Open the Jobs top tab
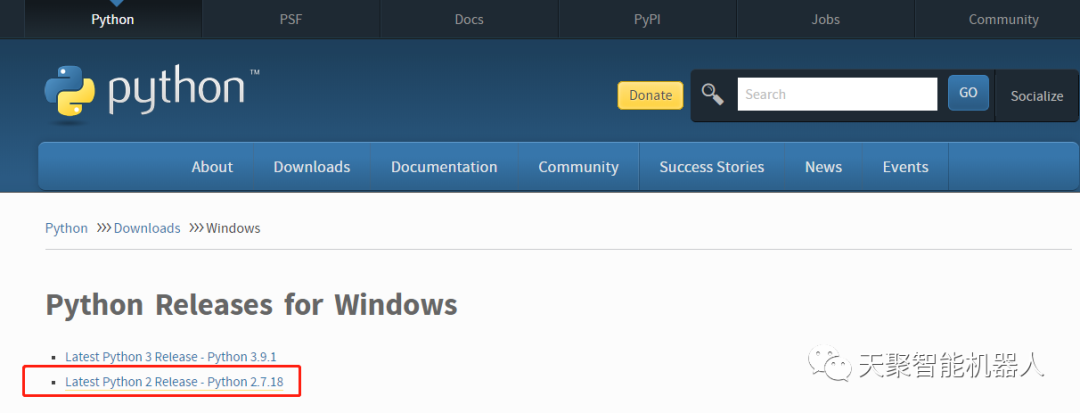 [x=825, y=19]
